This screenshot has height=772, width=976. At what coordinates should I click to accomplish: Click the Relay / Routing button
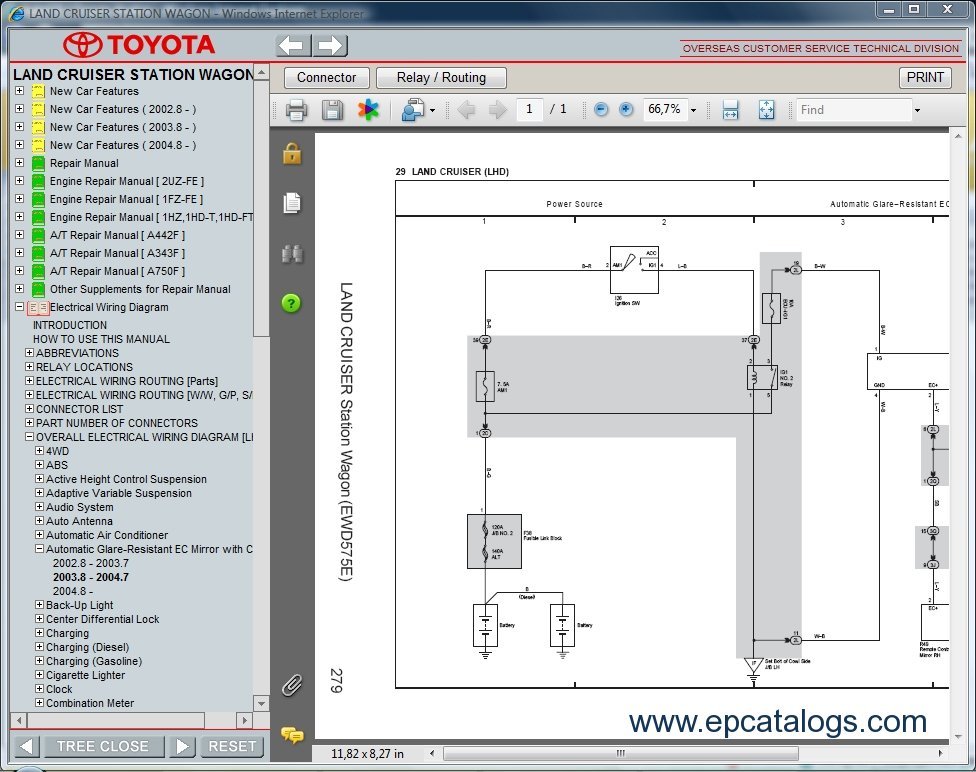coord(441,78)
